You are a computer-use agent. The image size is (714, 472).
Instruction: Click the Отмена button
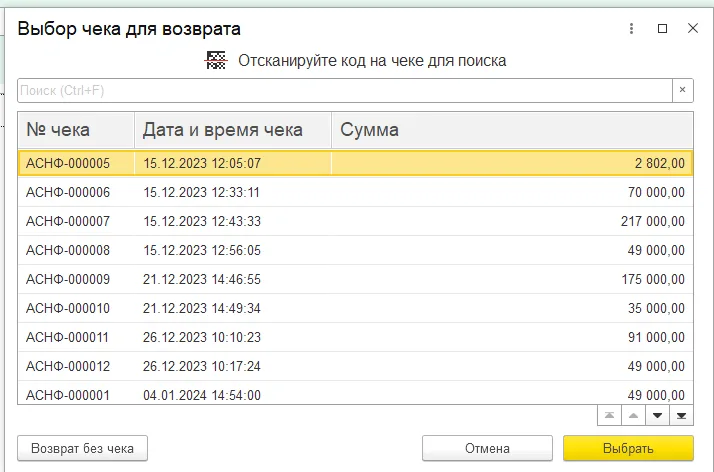[487, 448]
